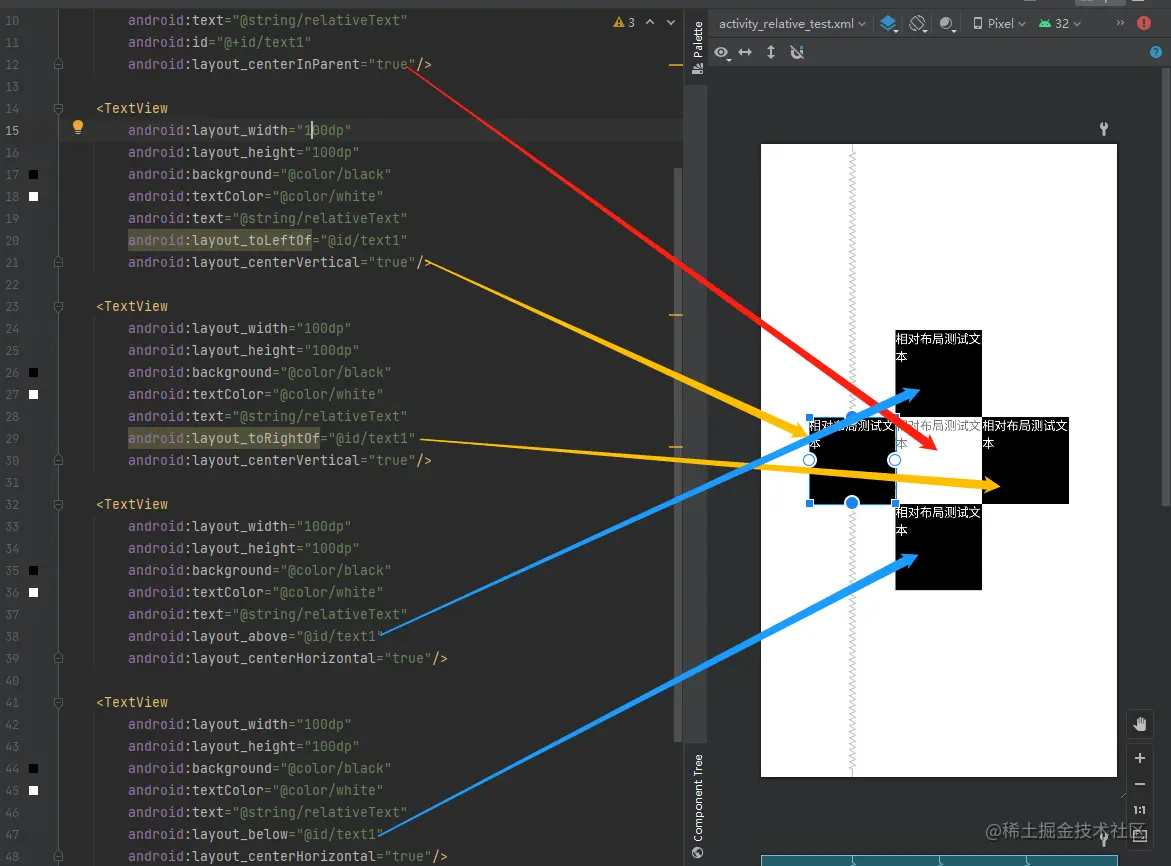Click the <TextView tag on line 41
This screenshot has width=1171, height=866.
click(x=132, y=703)
